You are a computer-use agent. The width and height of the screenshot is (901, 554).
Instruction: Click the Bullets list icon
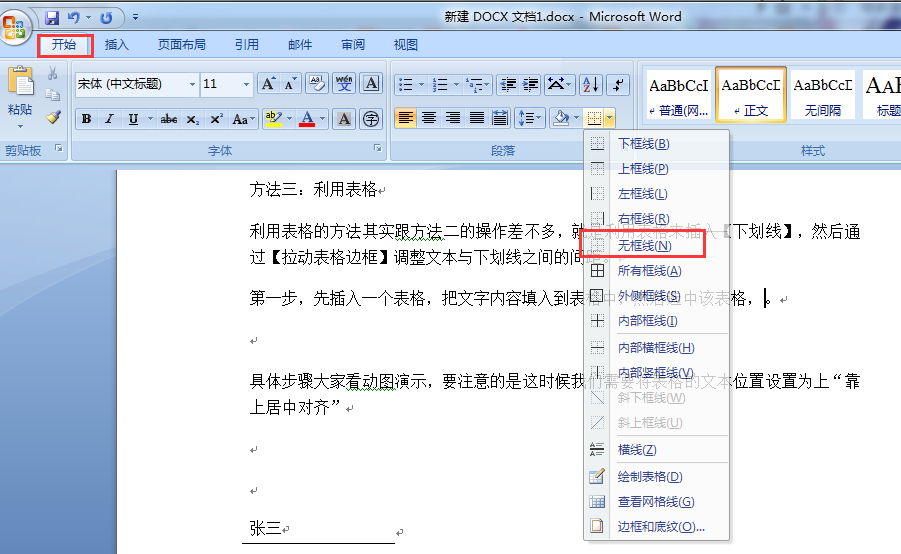pos(405,85)
